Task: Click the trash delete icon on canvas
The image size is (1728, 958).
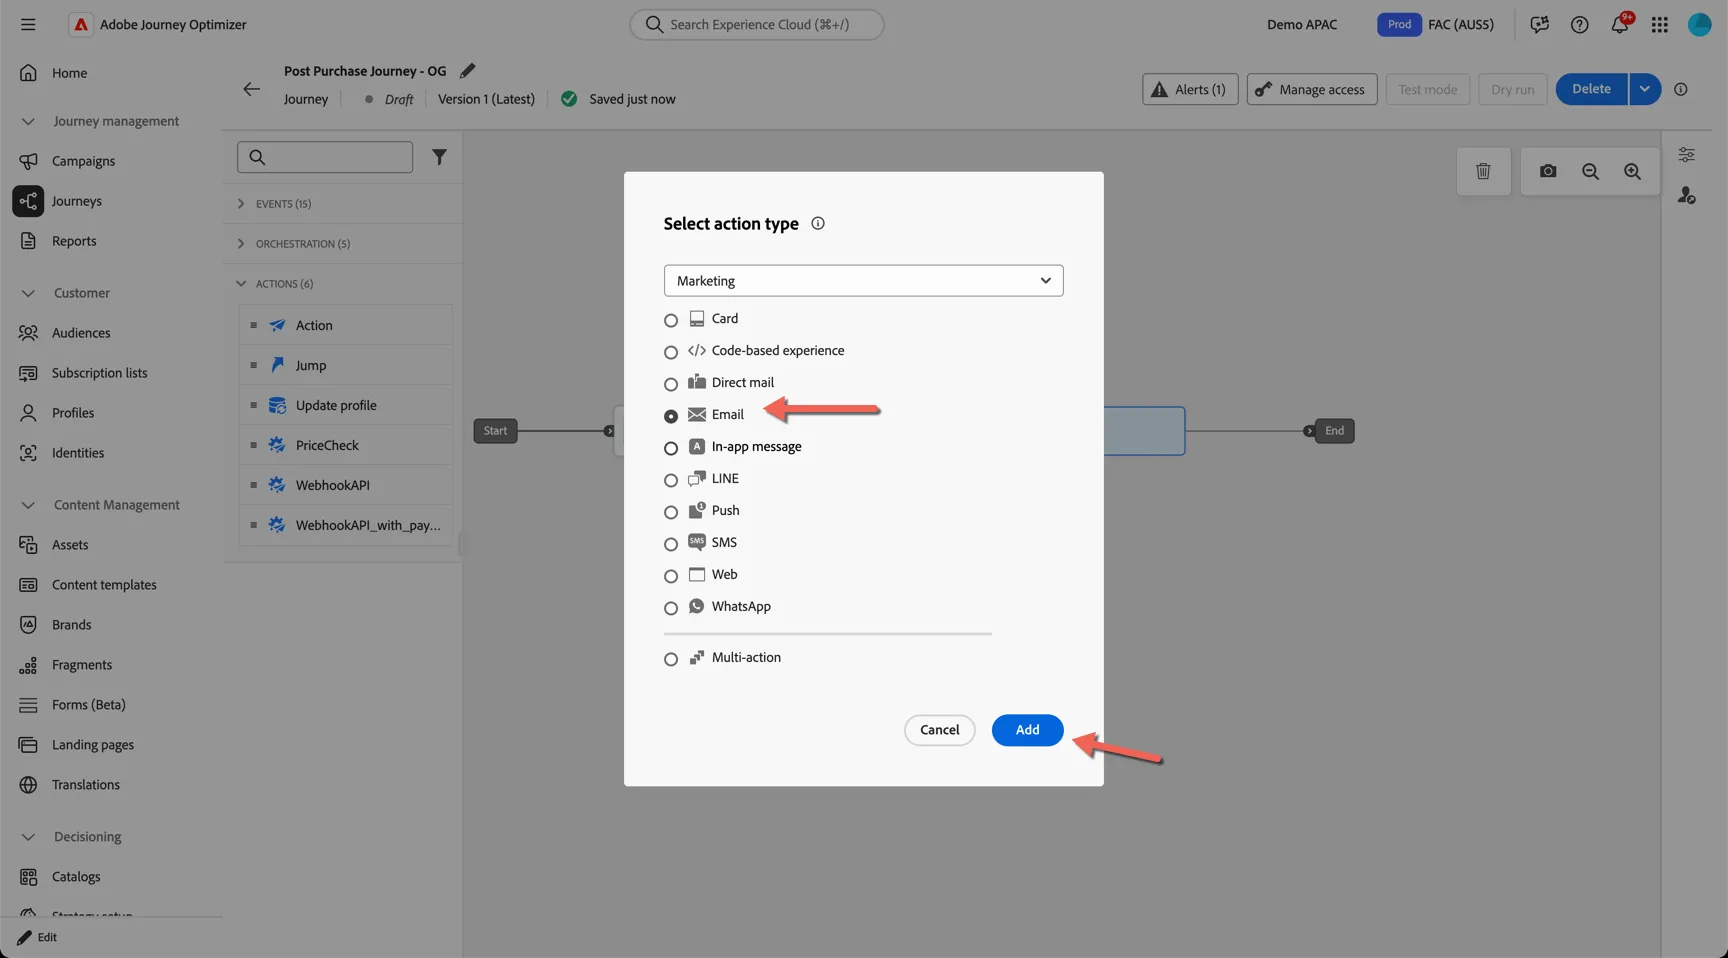Action: [x=1483, y=171]
